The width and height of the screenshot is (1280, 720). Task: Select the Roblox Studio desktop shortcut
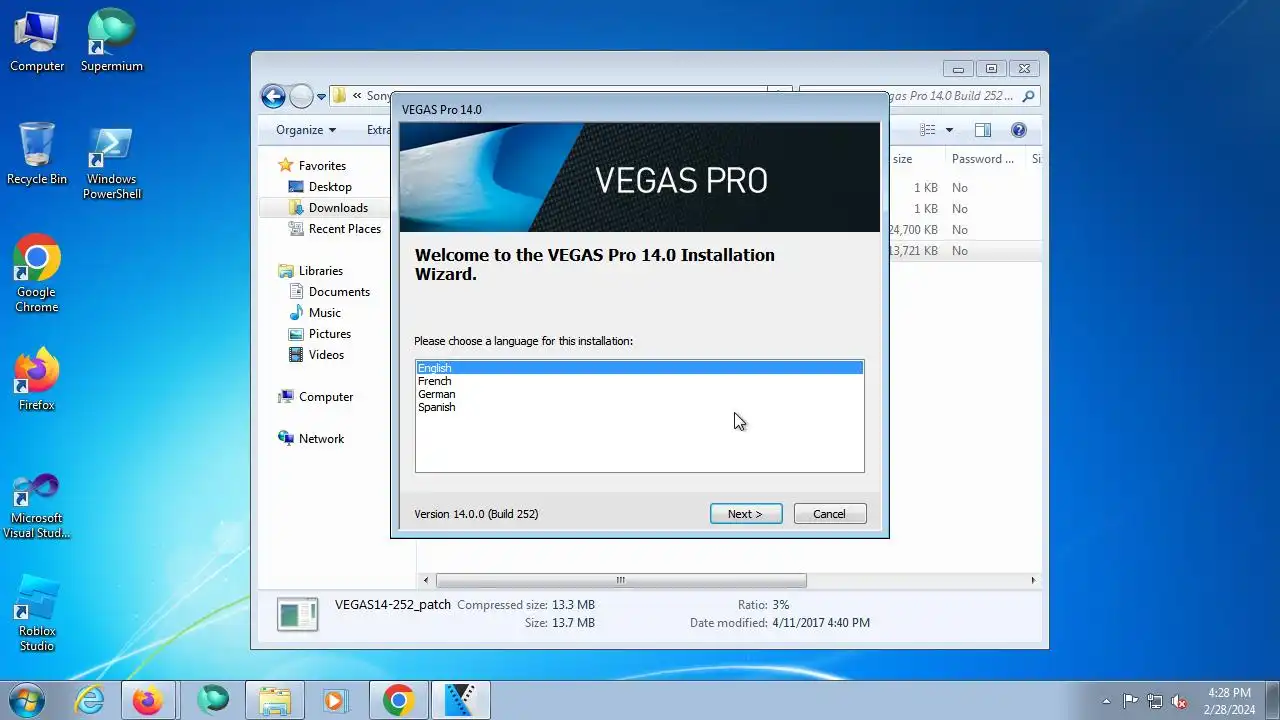coord(37,613)
